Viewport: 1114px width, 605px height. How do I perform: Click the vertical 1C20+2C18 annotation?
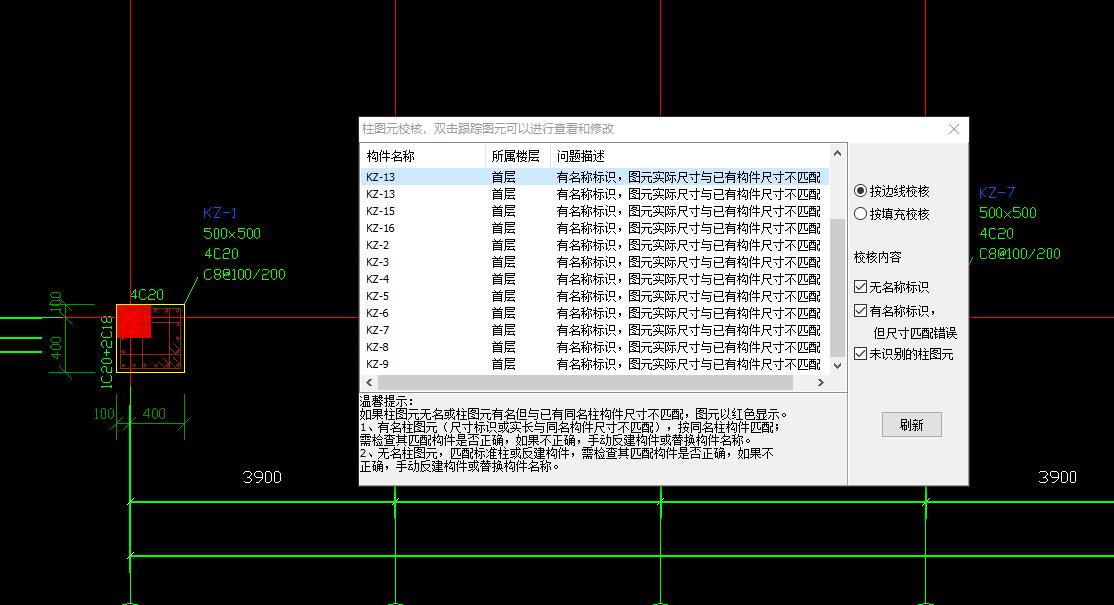107,351
